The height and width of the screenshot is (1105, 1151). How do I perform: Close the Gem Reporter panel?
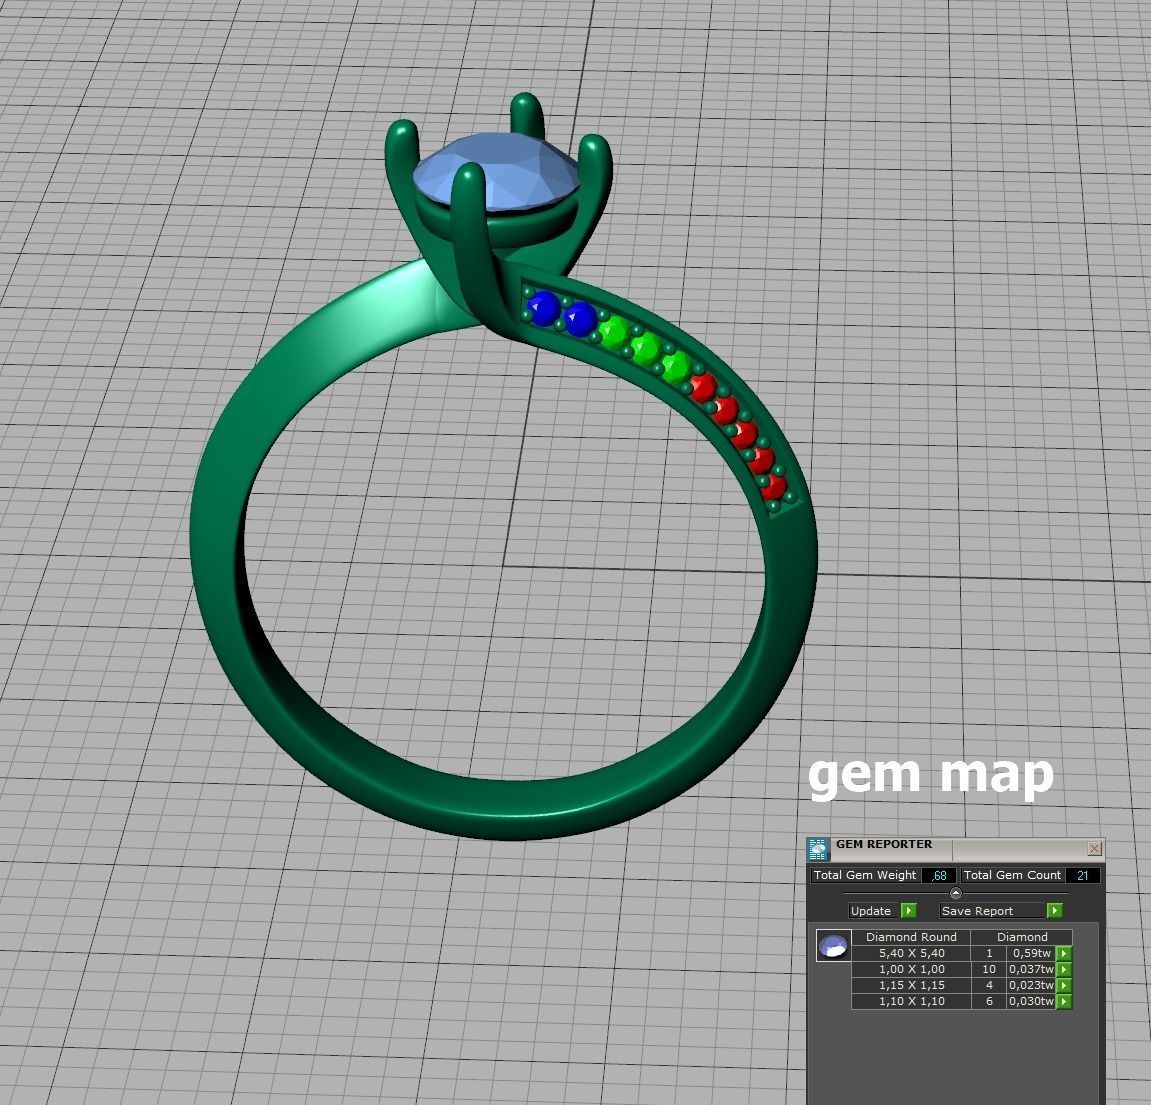tap(1094, 849)
